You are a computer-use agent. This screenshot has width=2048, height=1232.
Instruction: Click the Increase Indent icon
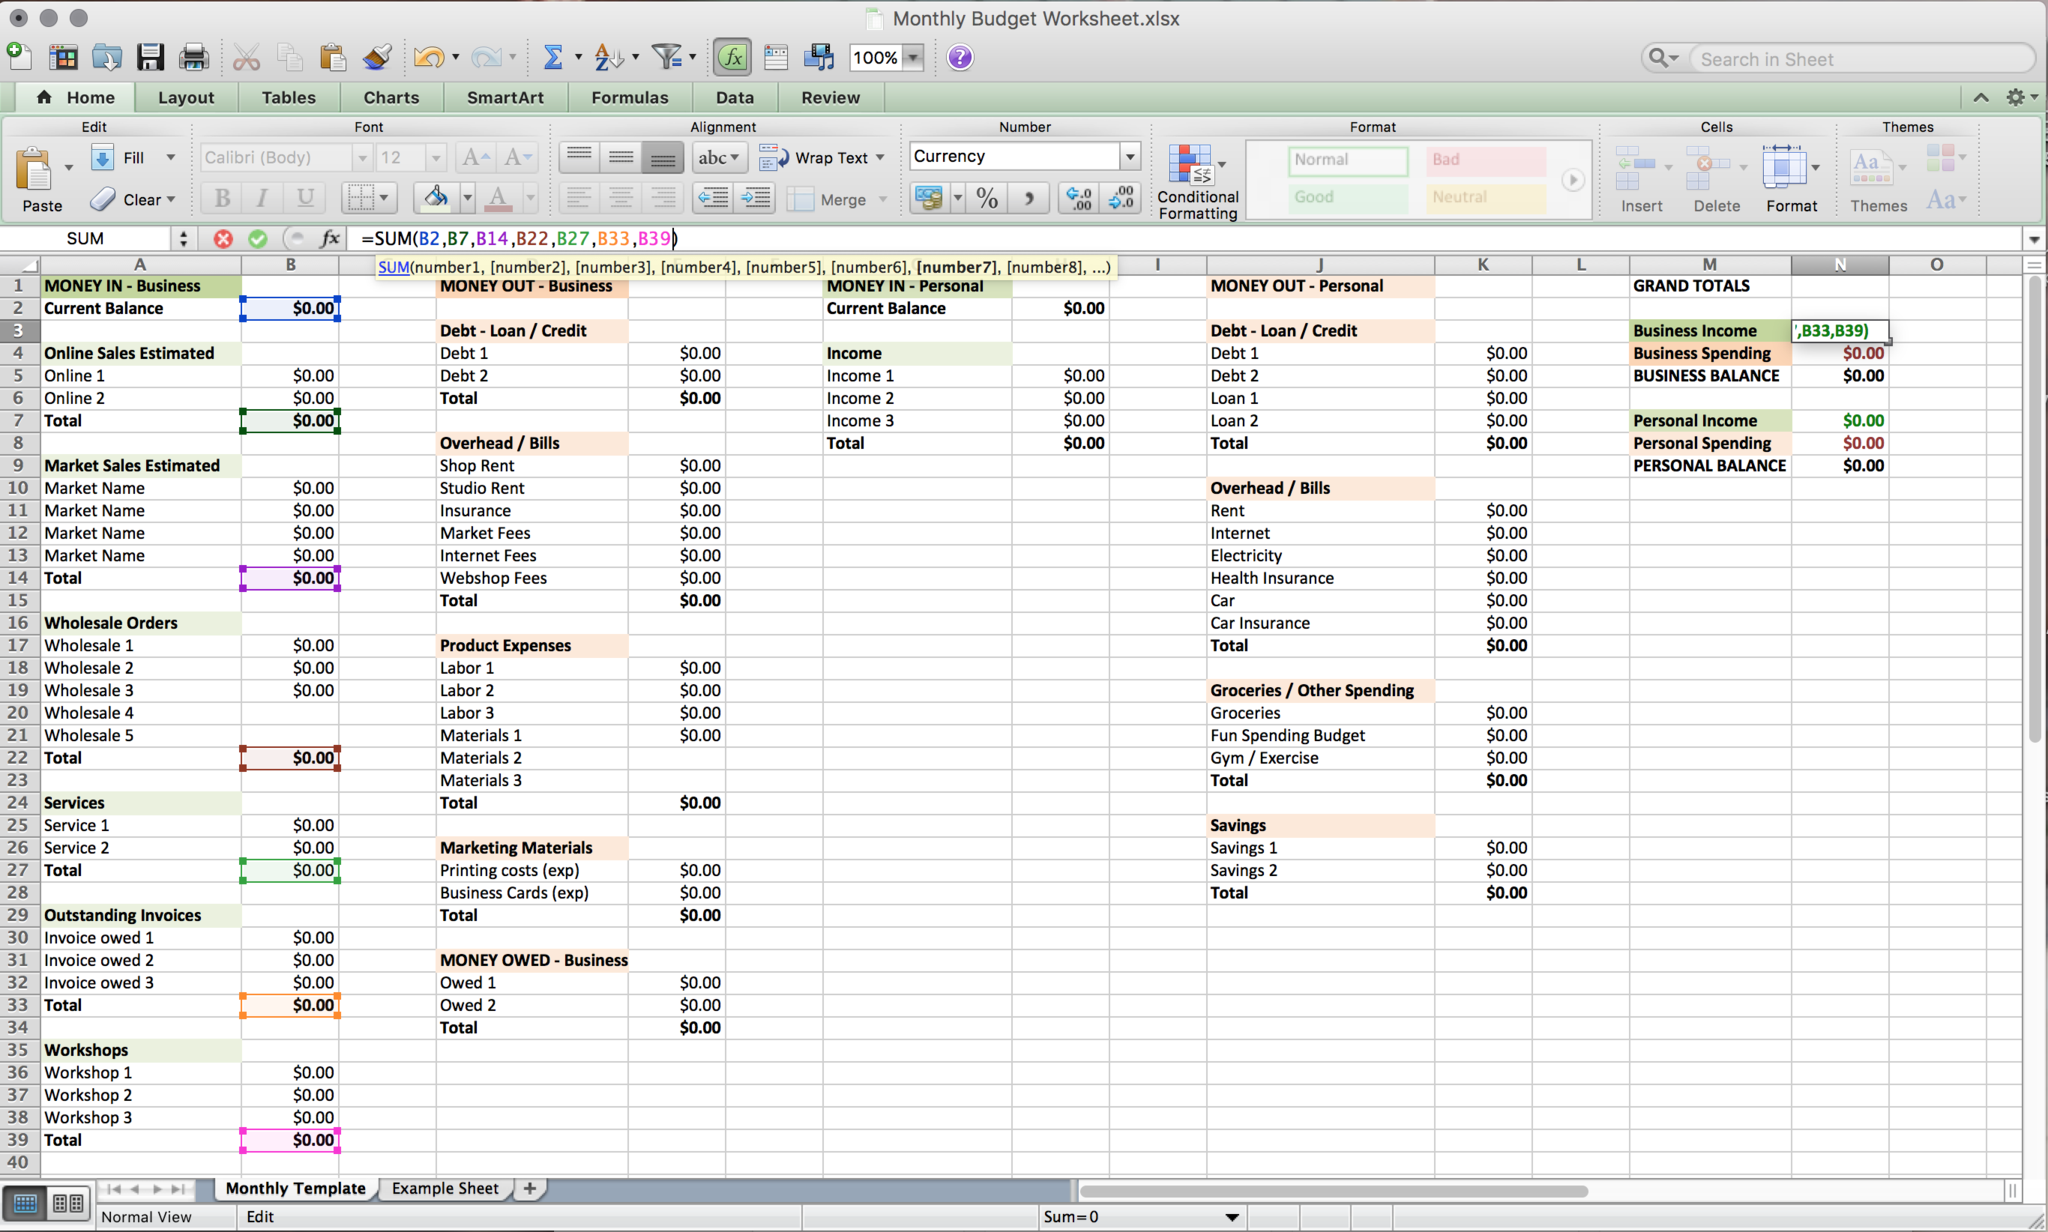(757, 198)
